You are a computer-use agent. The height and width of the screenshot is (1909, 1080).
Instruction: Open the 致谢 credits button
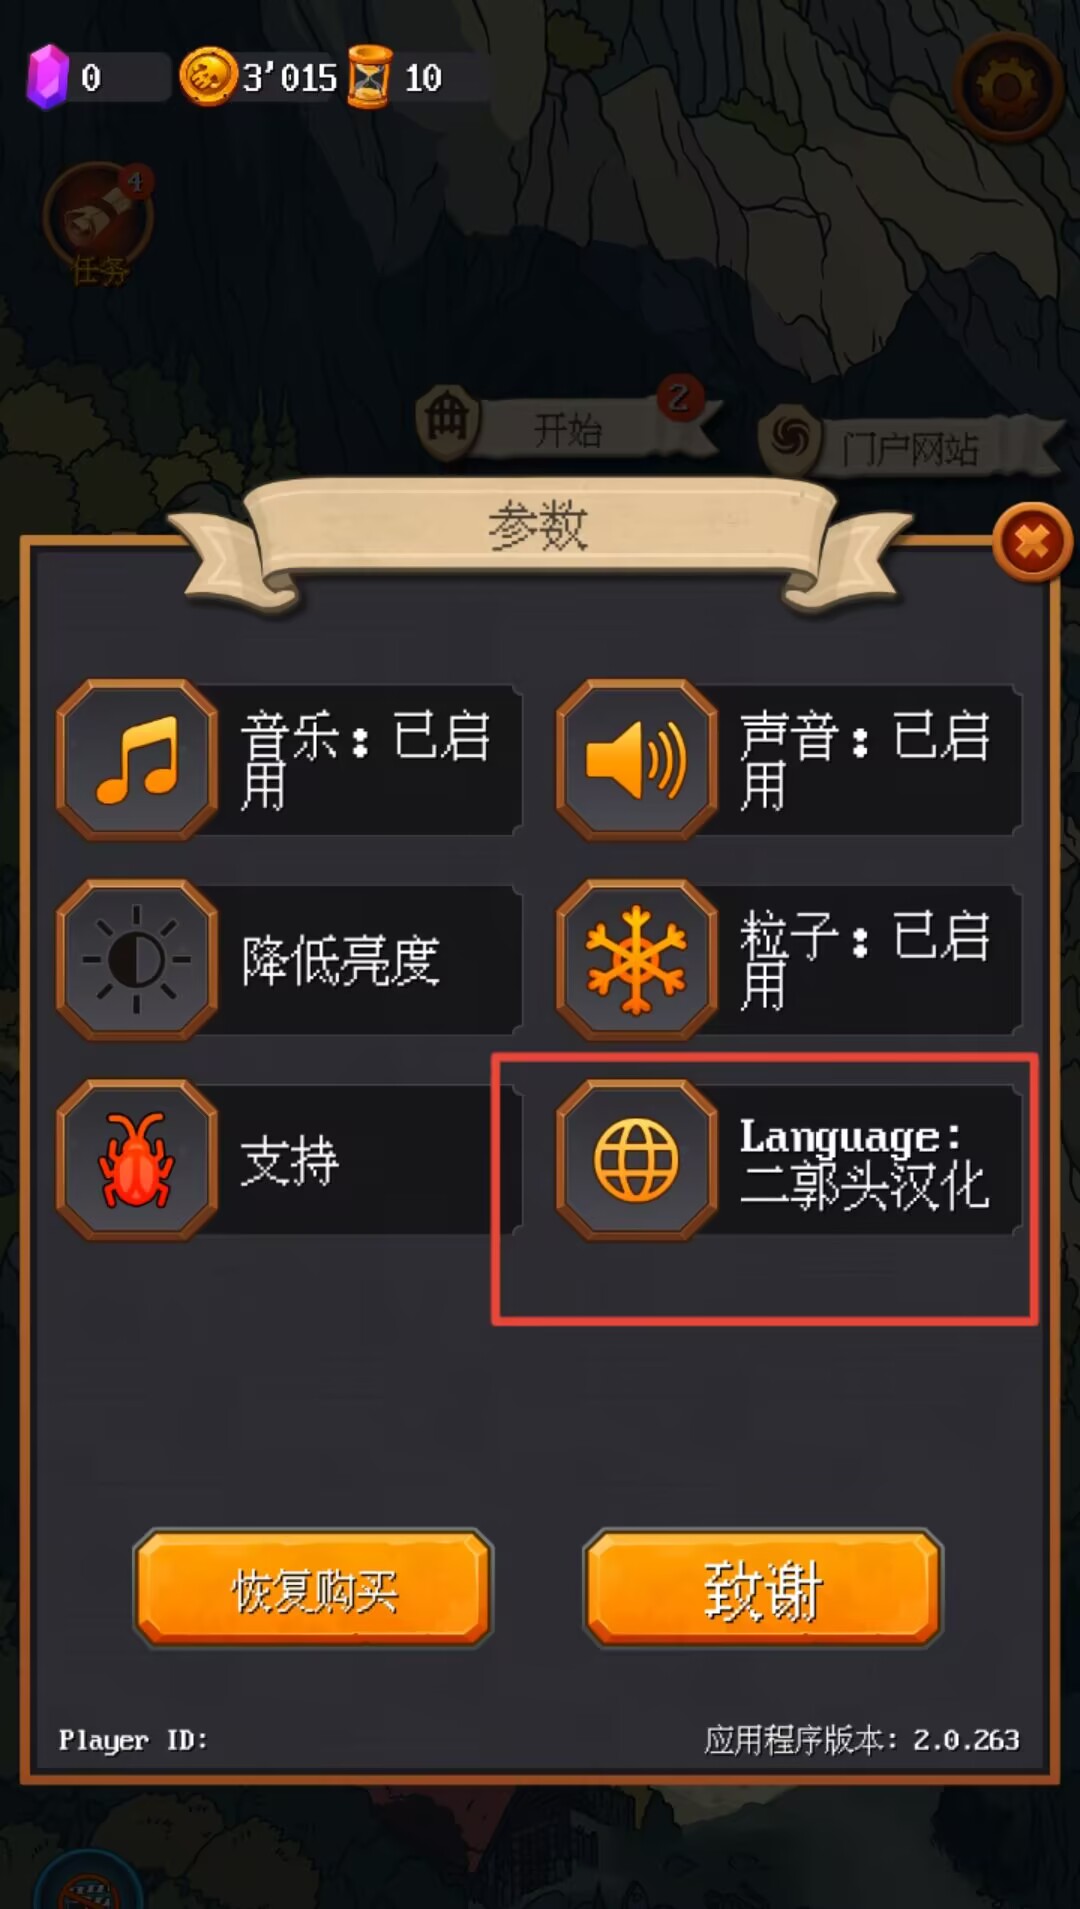click(763, 1588)
